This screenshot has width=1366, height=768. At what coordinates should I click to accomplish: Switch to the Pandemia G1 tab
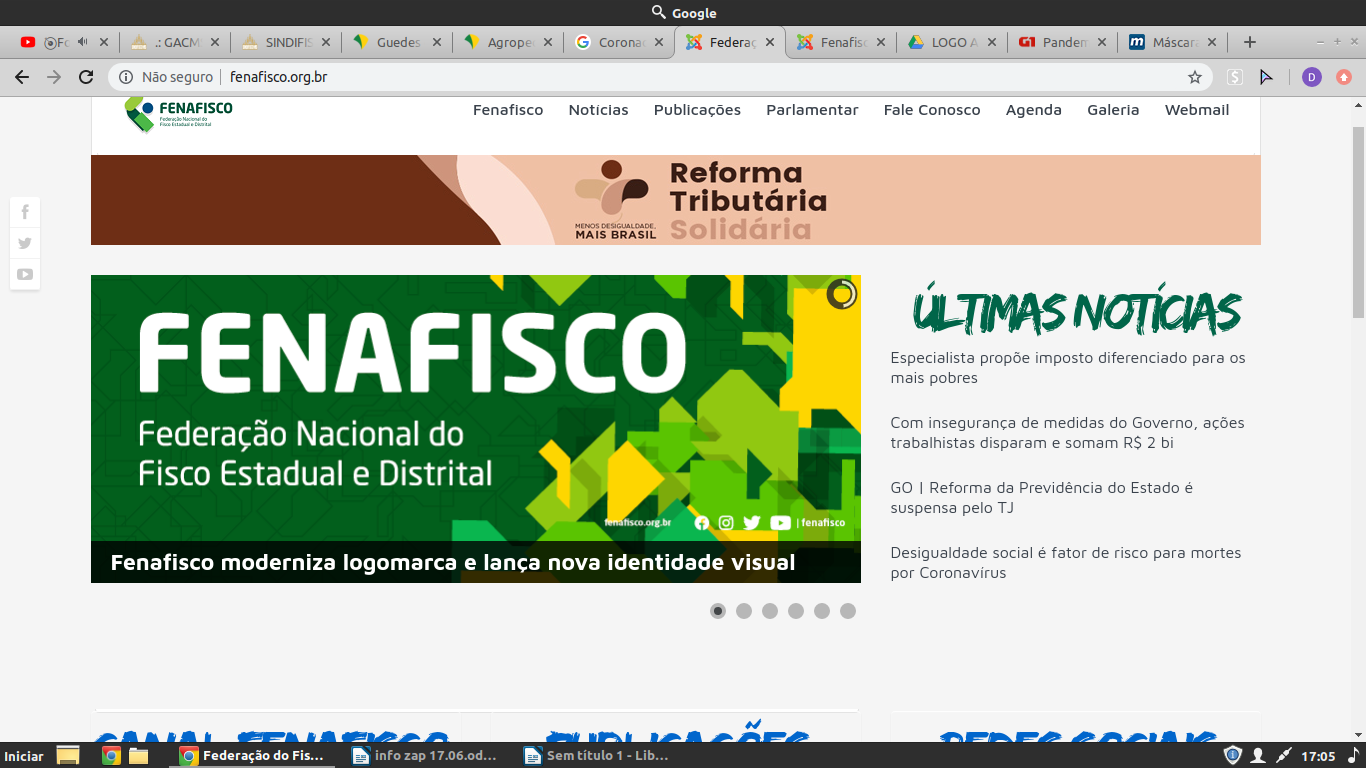pos(1063,42)
